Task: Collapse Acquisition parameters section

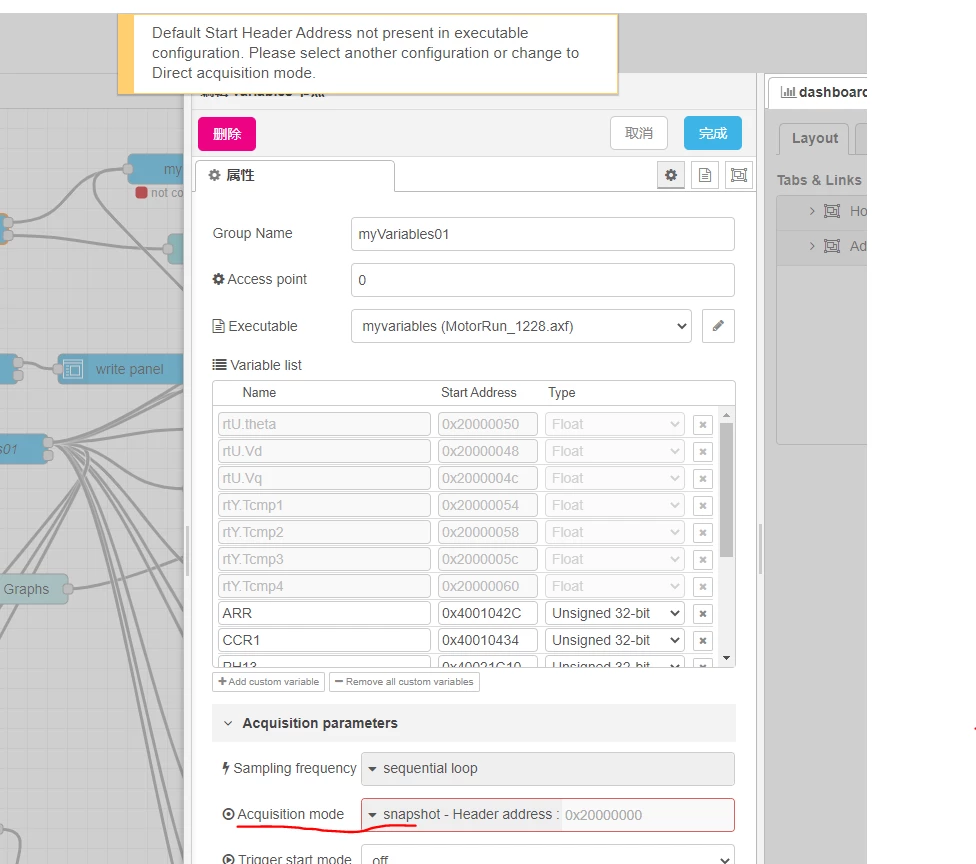Action: 228,723
